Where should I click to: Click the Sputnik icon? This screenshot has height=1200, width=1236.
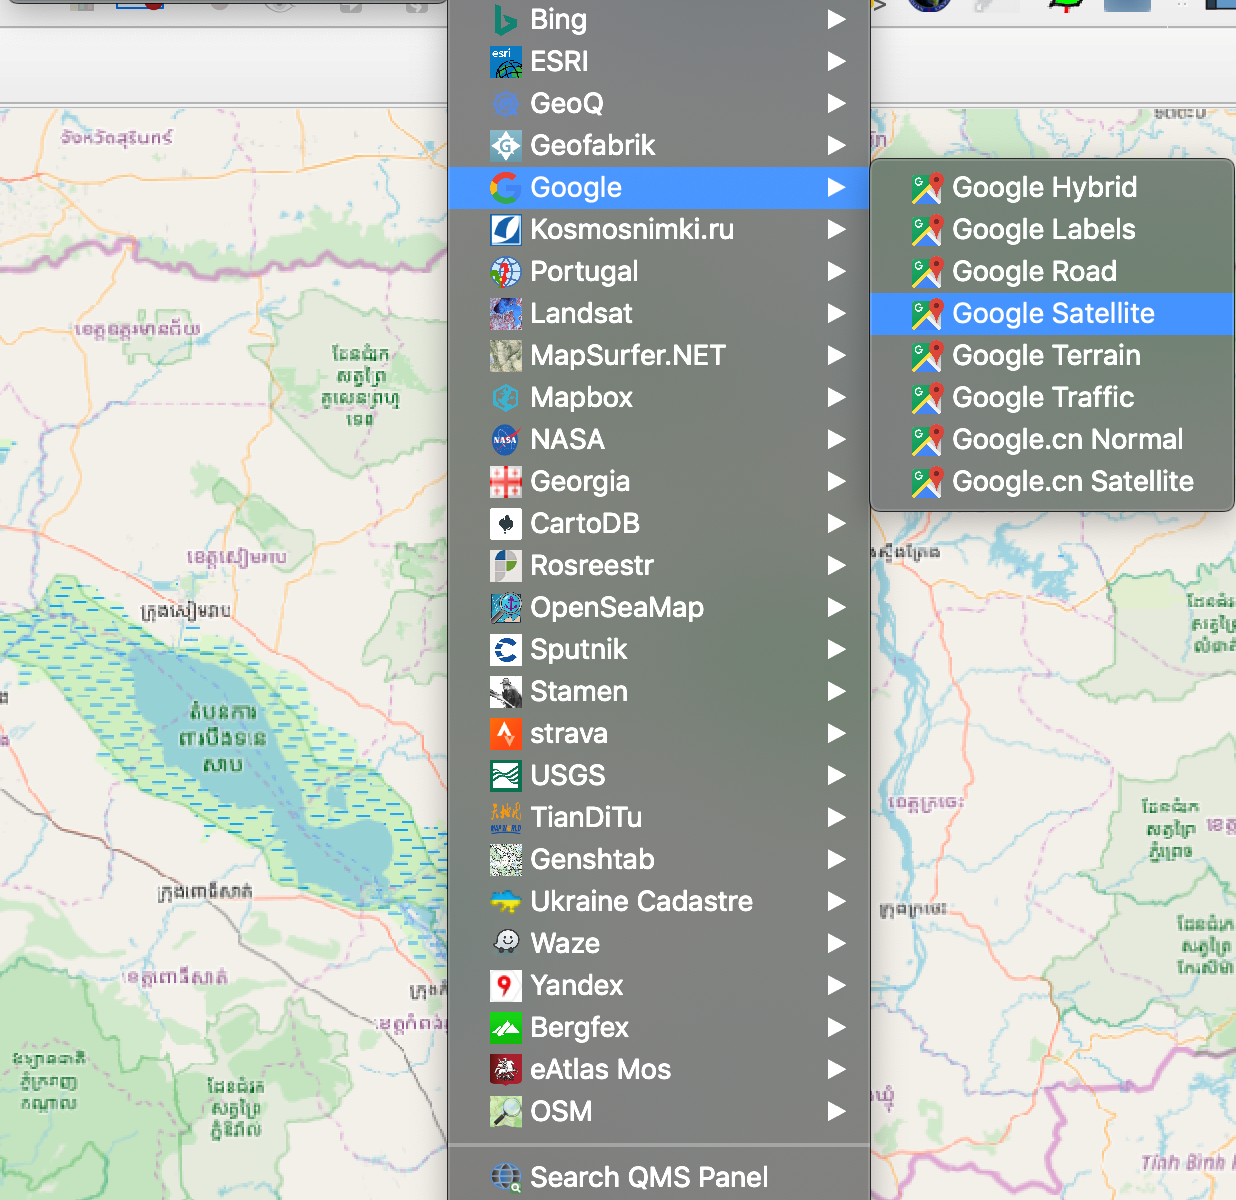[x=506, y=650]
